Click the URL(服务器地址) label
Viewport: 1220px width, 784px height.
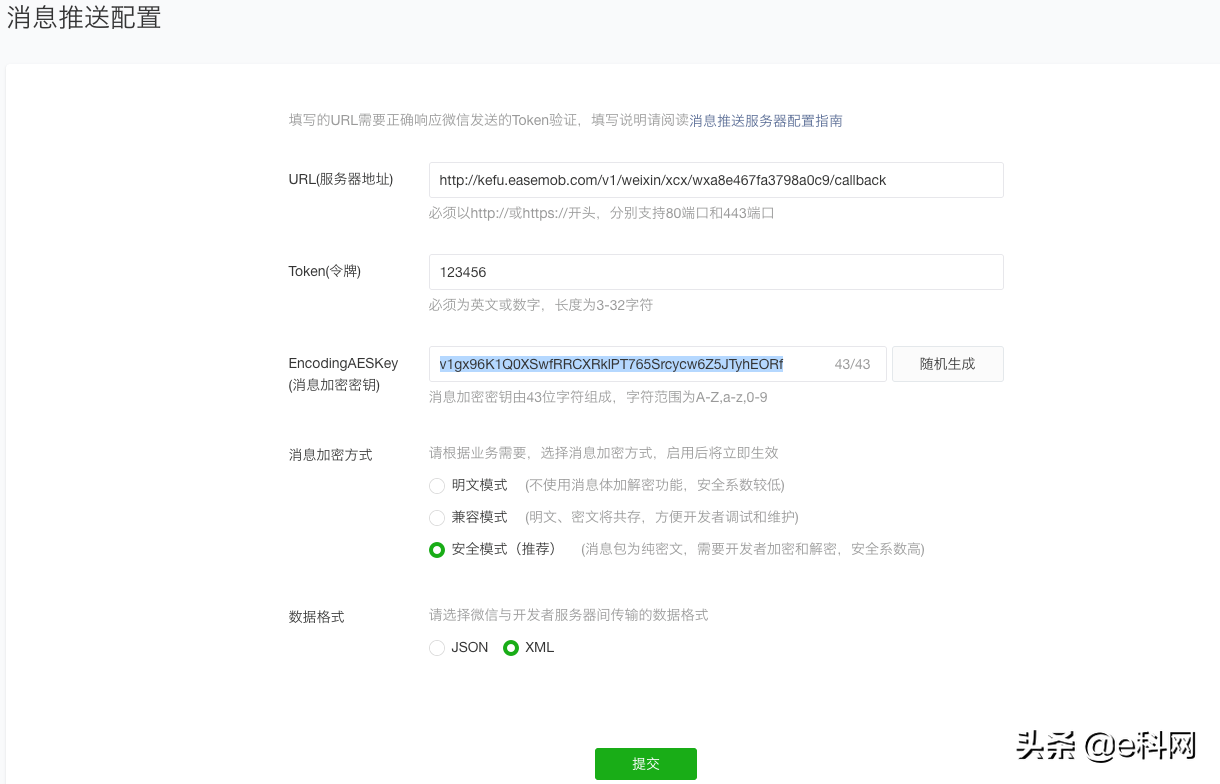pyautogui.click(x=341, y=179)
